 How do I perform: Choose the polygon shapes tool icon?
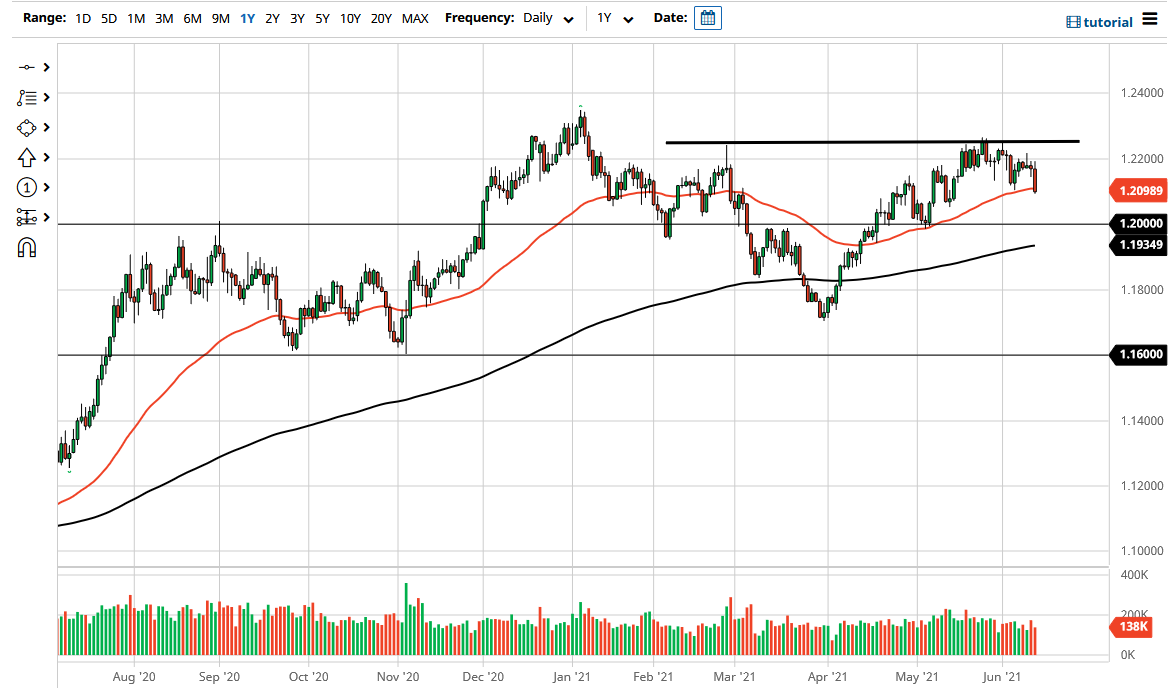click(x=26, y=128)
